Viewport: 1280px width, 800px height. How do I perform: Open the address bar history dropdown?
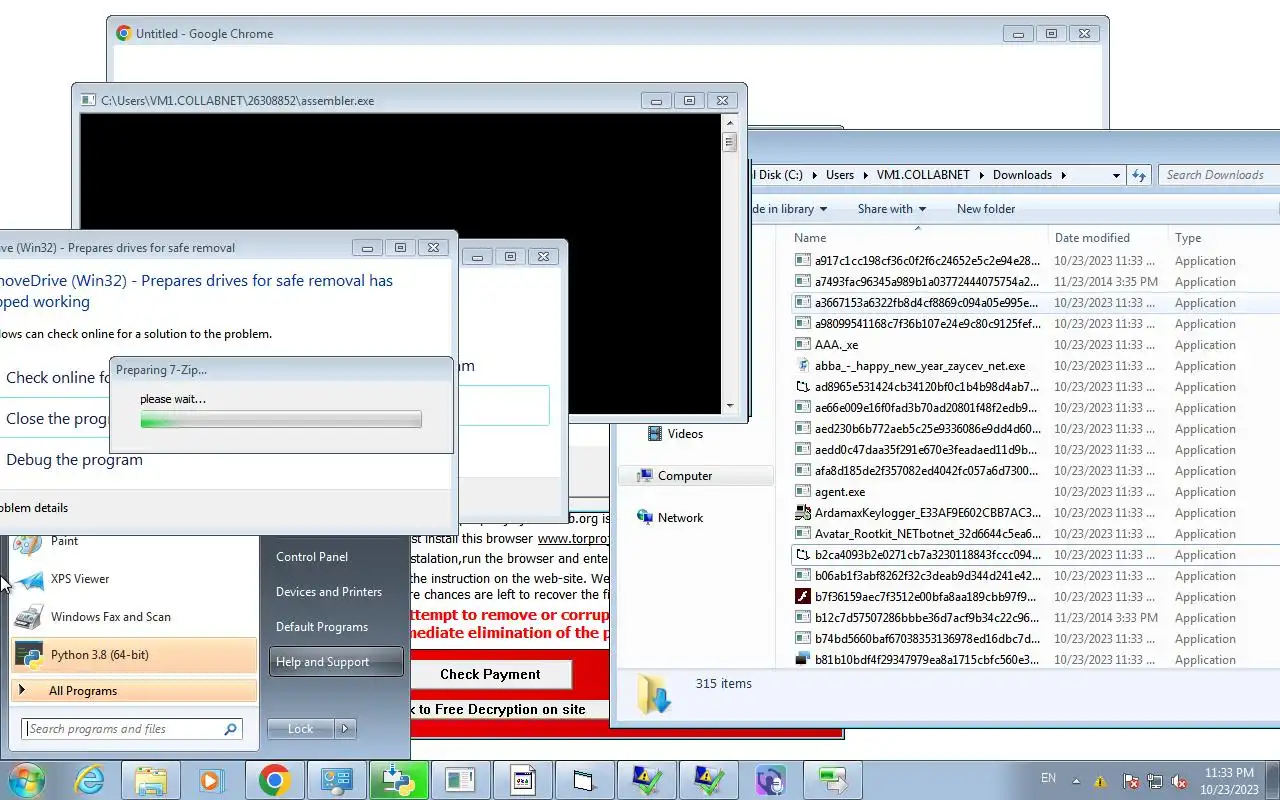(x=1116, y=175)
